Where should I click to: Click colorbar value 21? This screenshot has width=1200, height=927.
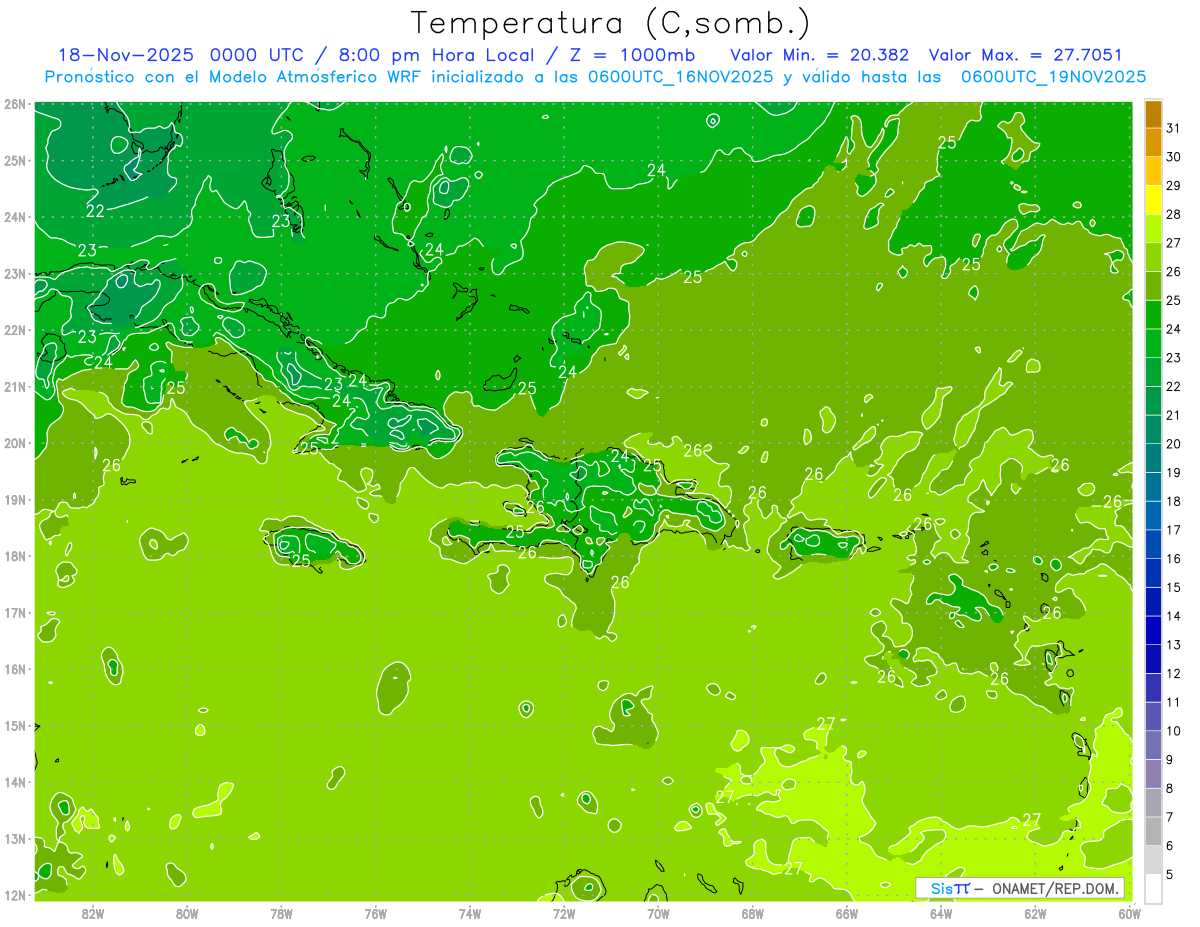pyautogui.click(x=1174, y=415)
